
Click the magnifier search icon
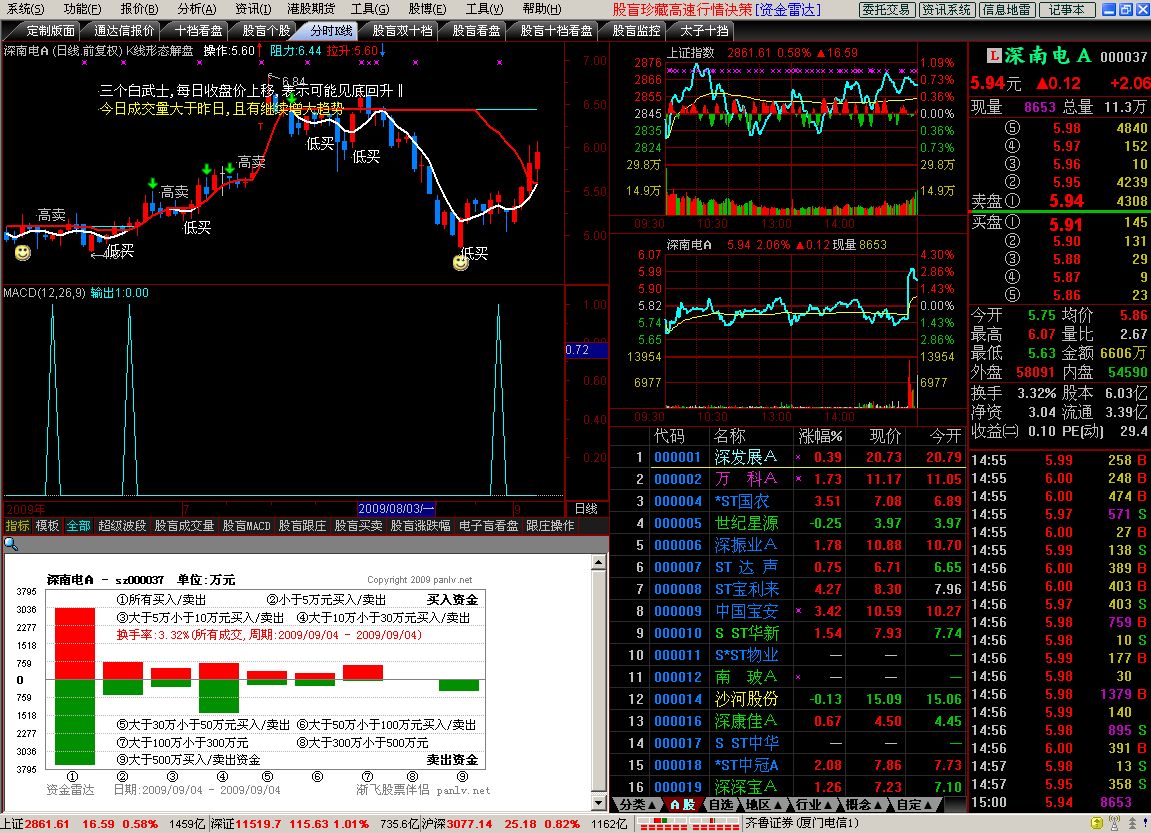(x=10, y=544)
